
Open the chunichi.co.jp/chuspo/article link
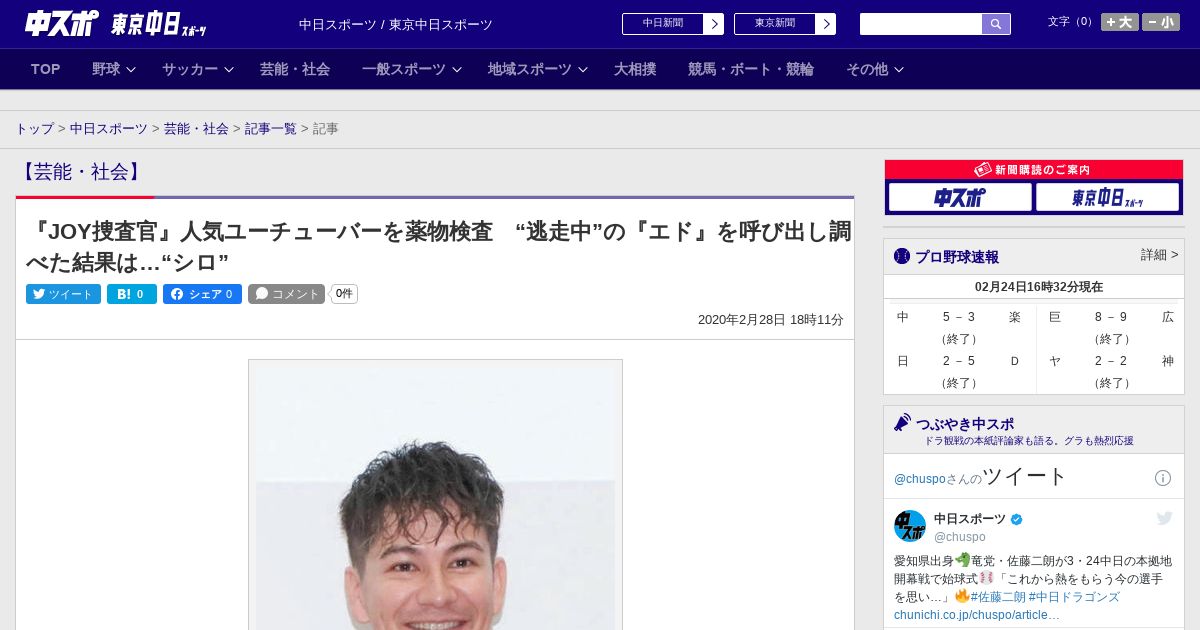click(x=976, y=614)
